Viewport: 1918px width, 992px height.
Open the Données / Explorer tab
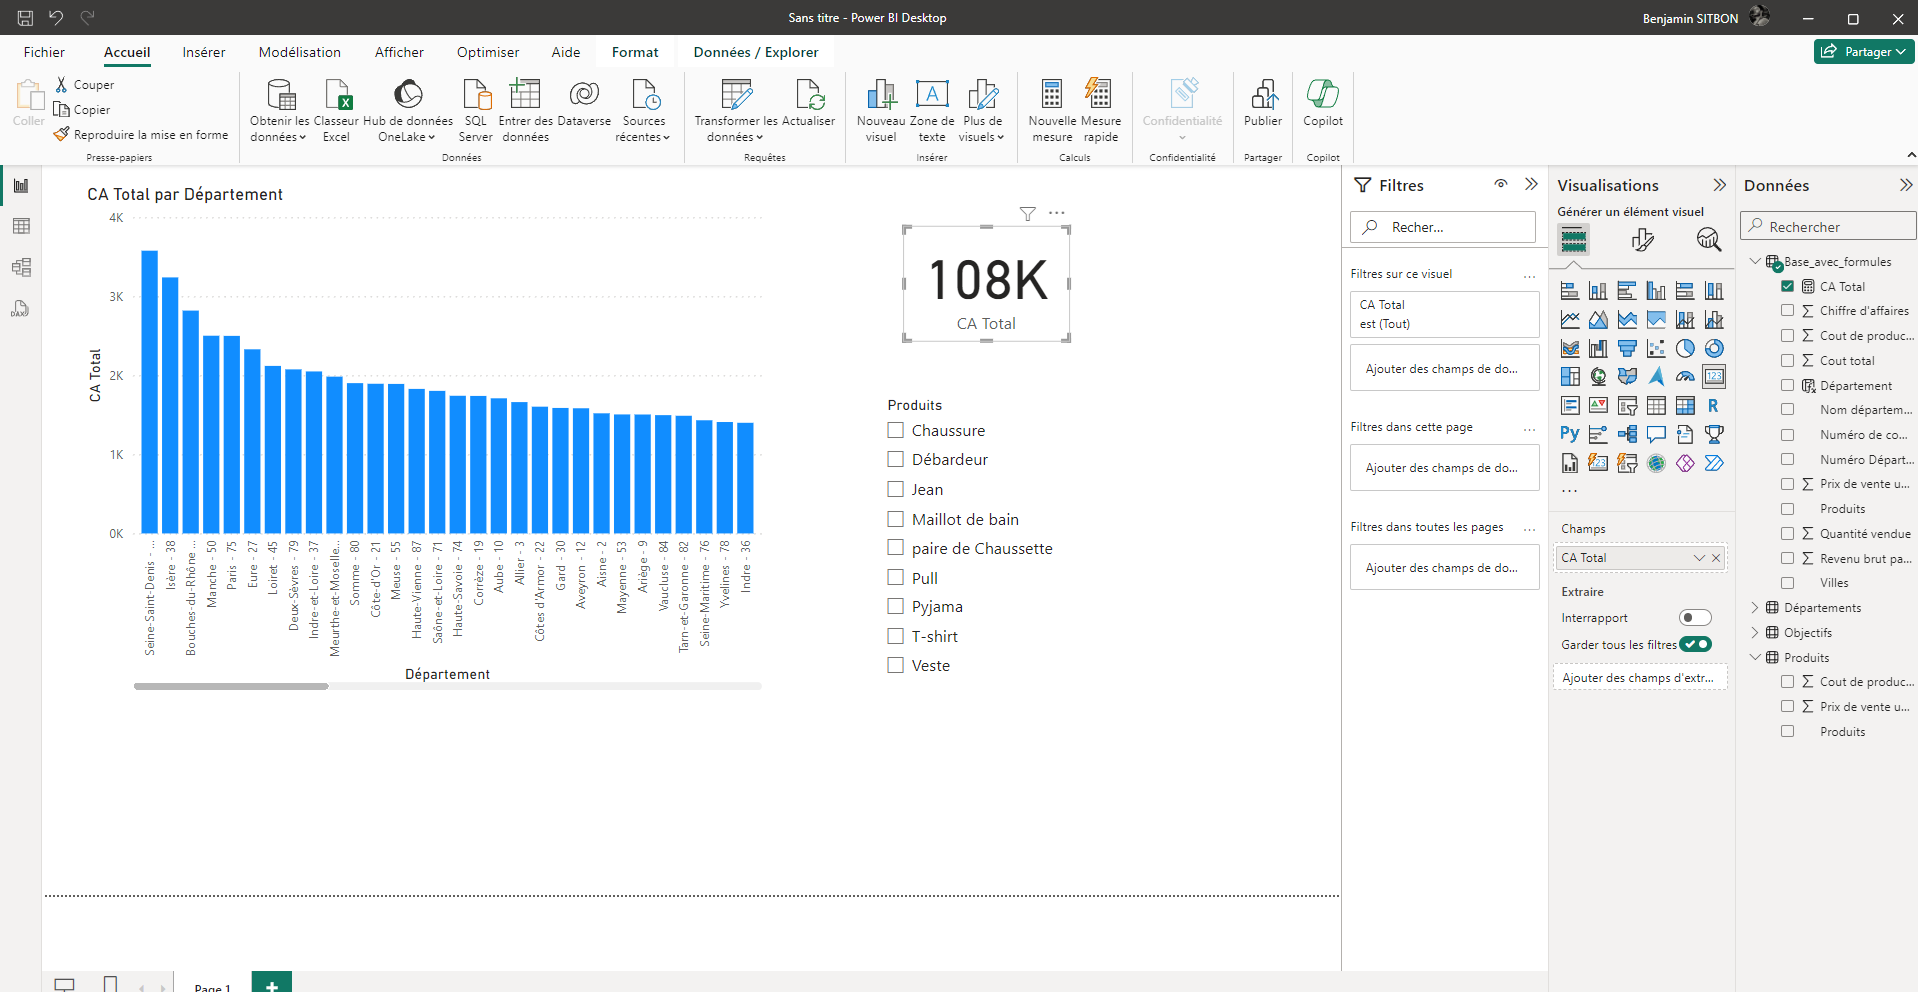(x=756, y=52)
